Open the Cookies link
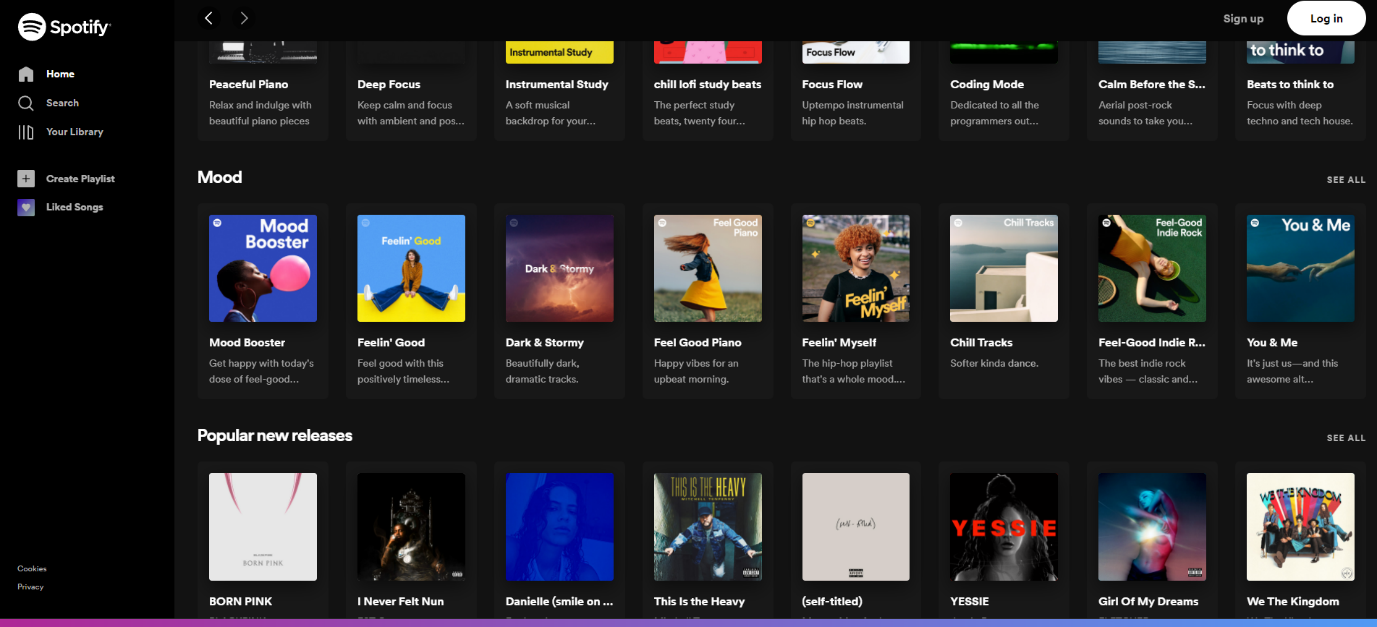Image resolution: width=1377 pixels, height=627 pixels. pos(32,569)
